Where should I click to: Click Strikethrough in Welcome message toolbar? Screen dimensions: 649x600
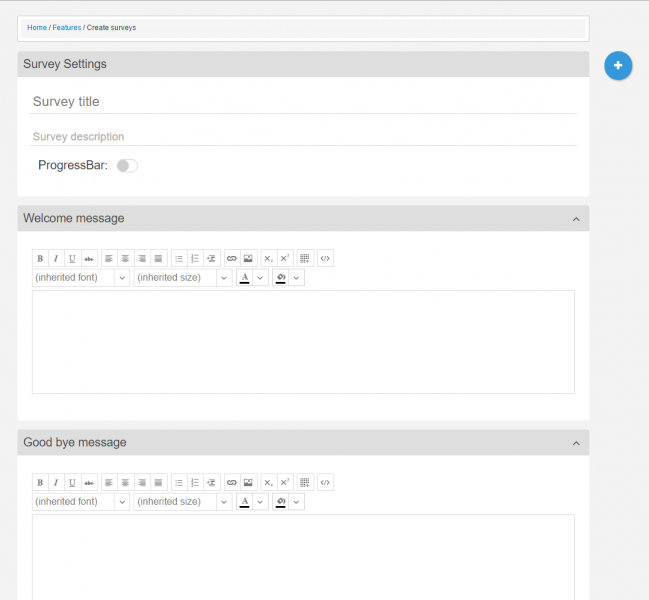(x=89, y=259)
